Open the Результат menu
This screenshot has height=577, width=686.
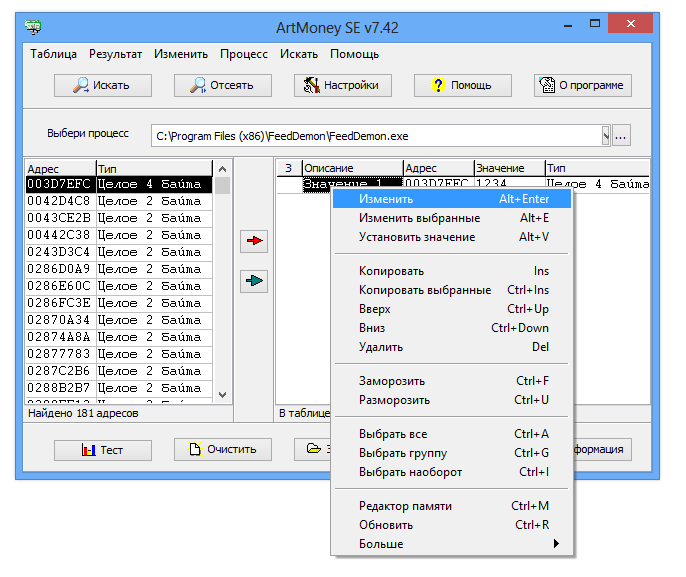[116, 54]
